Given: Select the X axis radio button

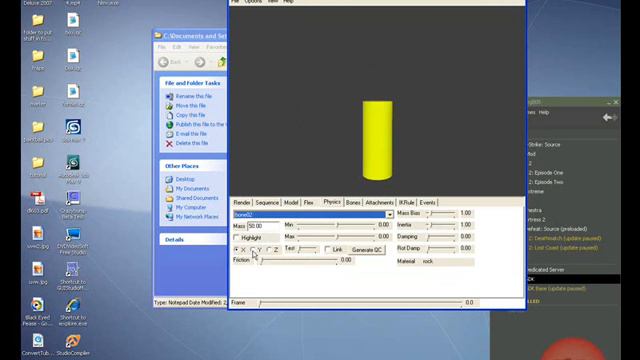Looking at the screenshot, I should click(237, 249).
